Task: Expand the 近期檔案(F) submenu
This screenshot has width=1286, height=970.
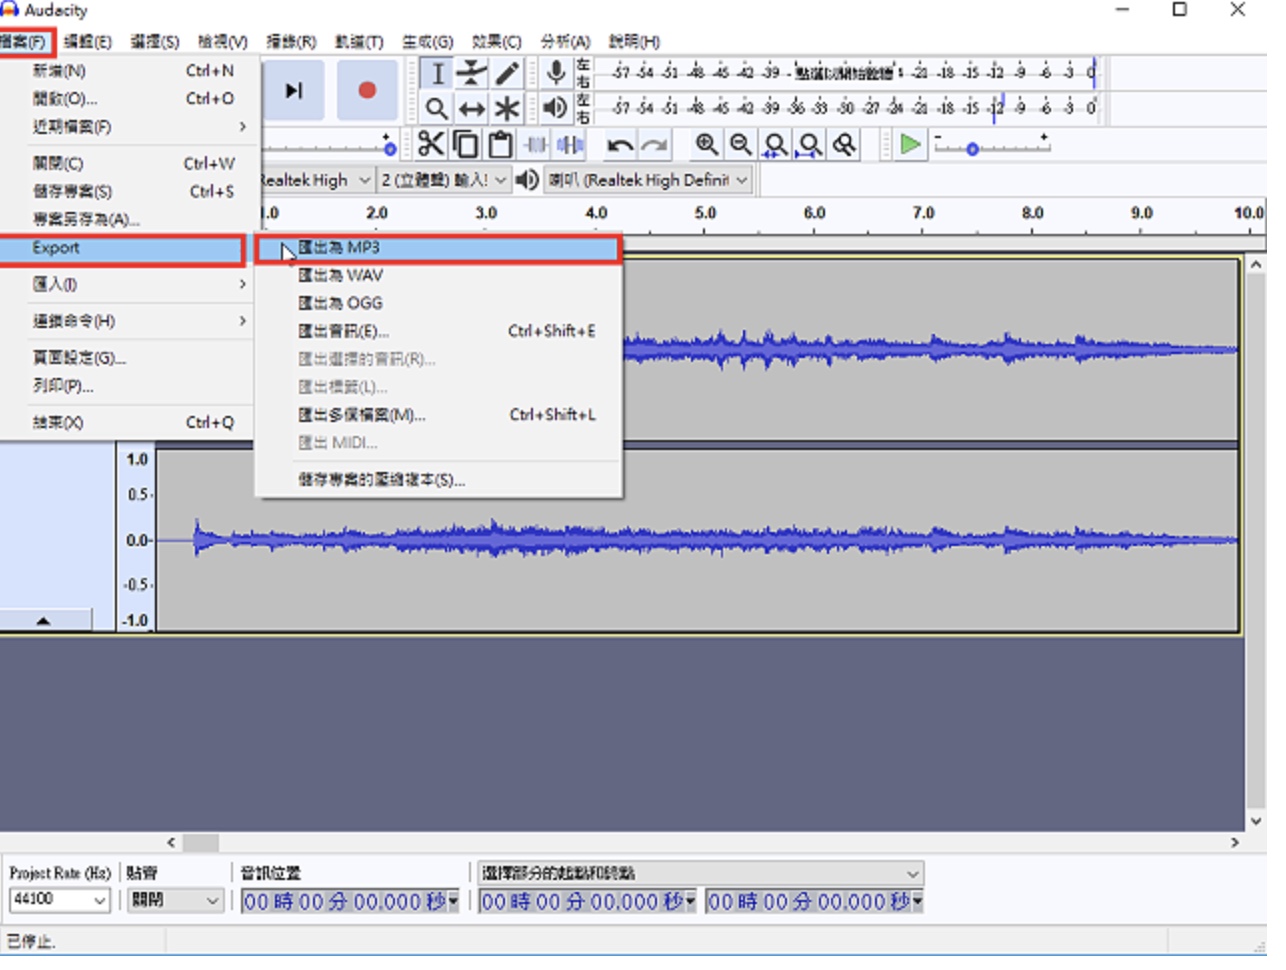Action: (126, 127)
